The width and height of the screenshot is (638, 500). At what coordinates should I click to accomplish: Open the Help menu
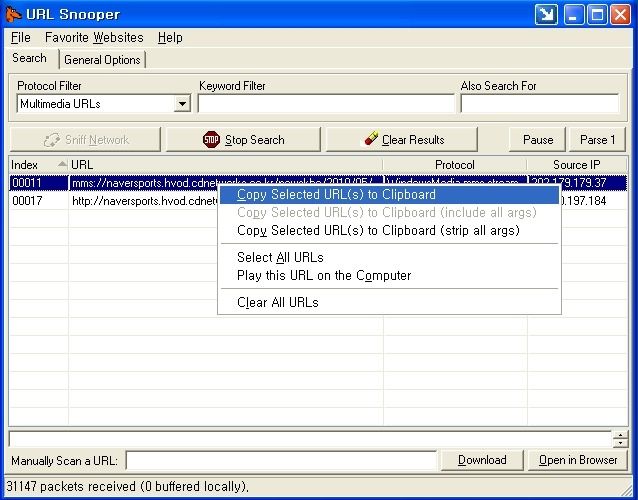point(170,37)
